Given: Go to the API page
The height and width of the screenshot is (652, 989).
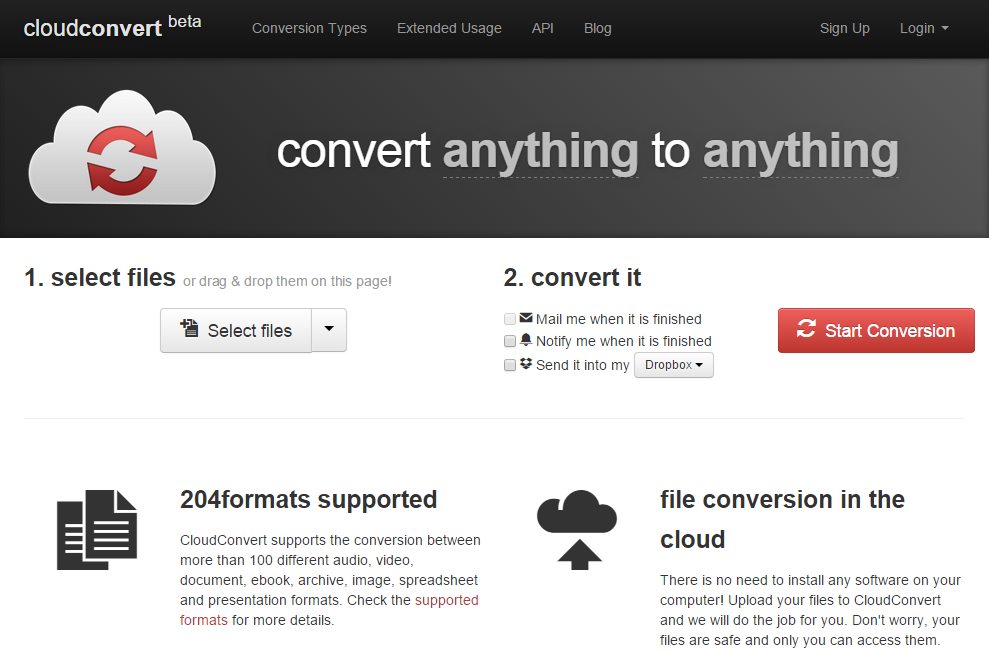Looking at the screenshot, I should tap(542, 28).
